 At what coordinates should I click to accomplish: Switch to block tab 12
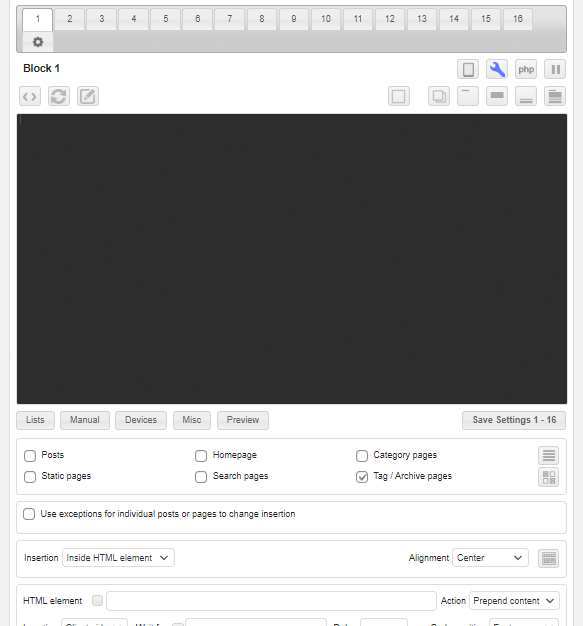390,19
